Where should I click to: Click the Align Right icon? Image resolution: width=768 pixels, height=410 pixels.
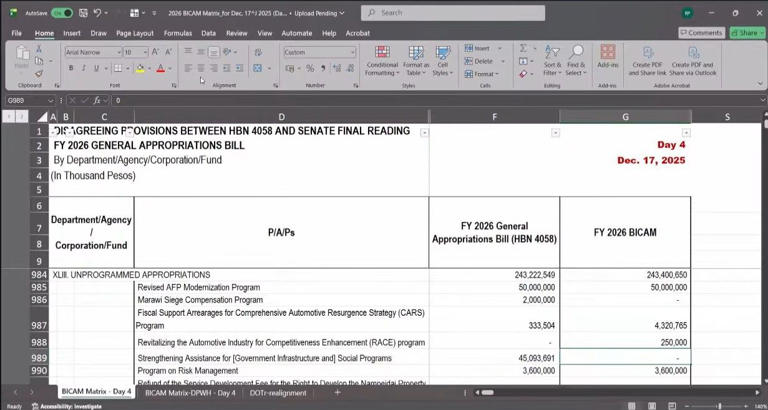coord(214,68)
